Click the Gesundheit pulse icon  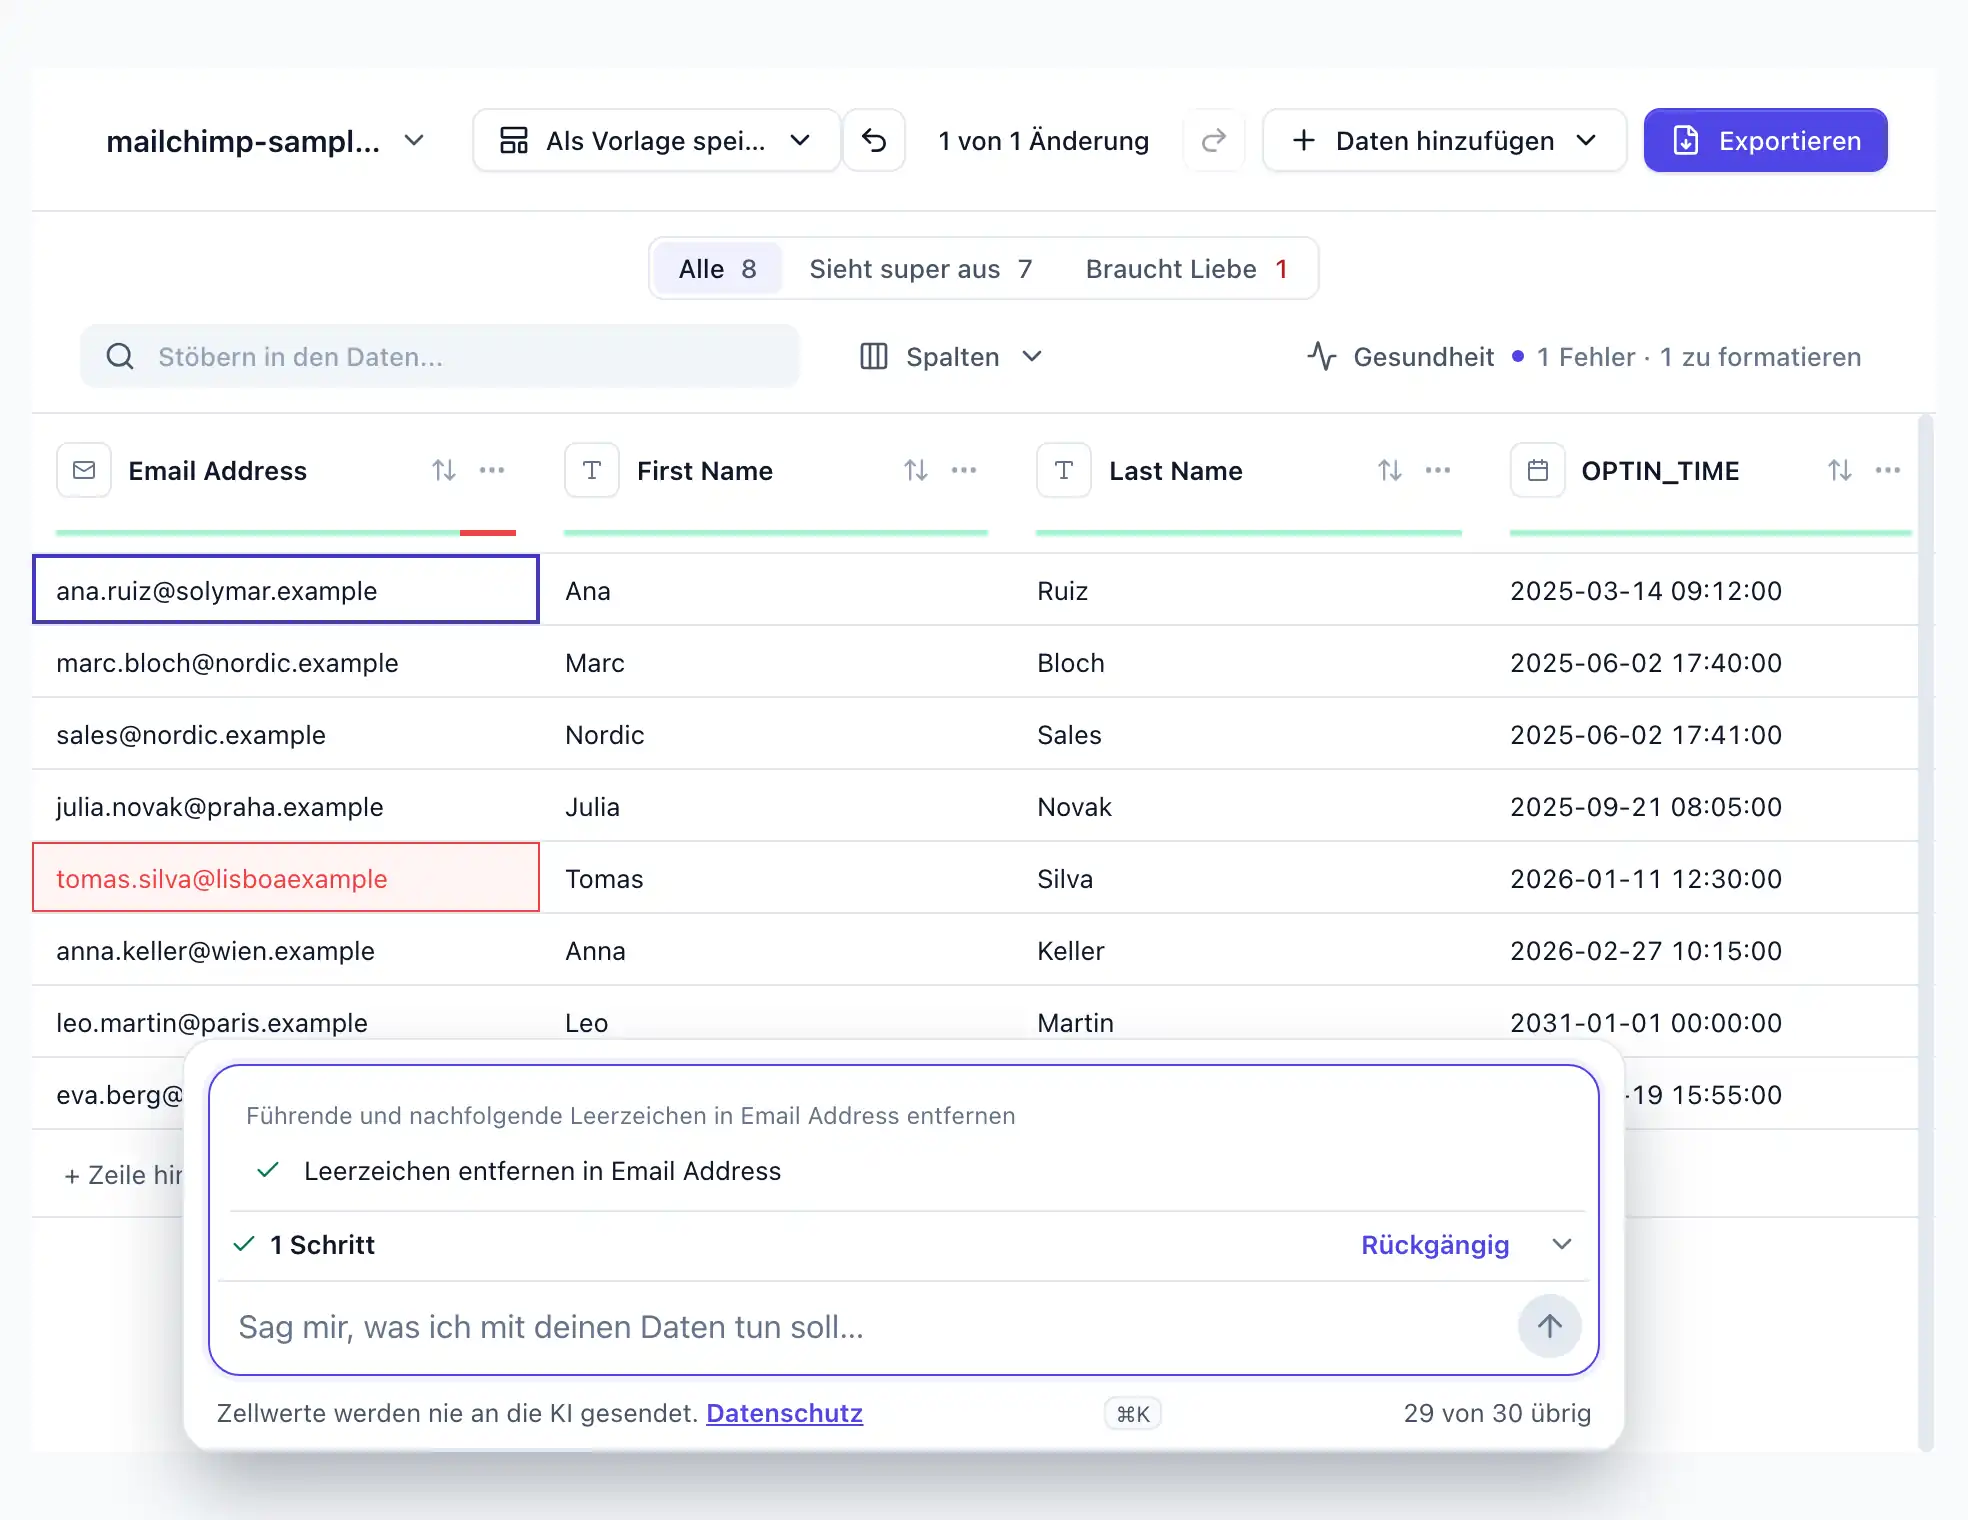1322,356
